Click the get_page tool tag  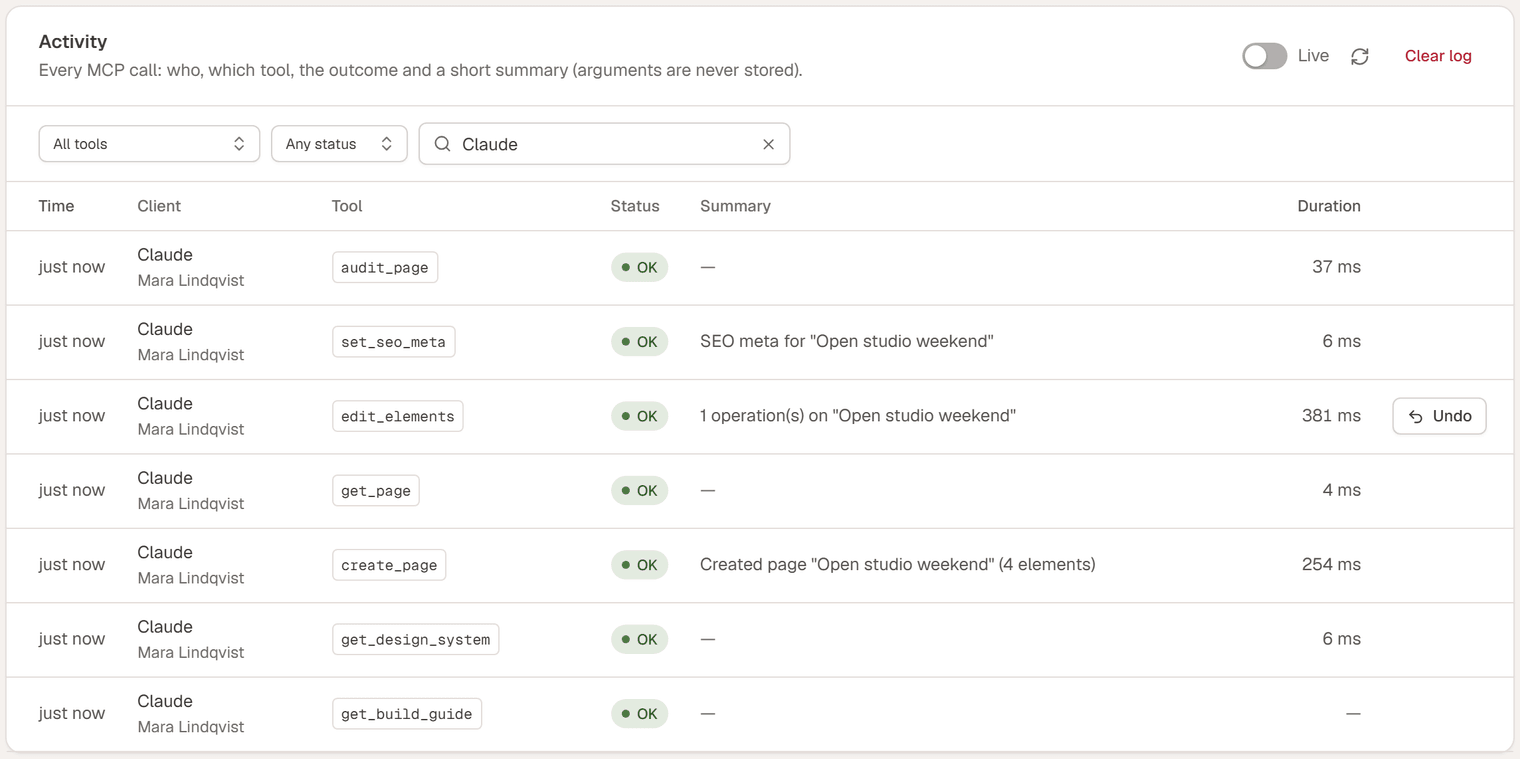coord(375,491)
